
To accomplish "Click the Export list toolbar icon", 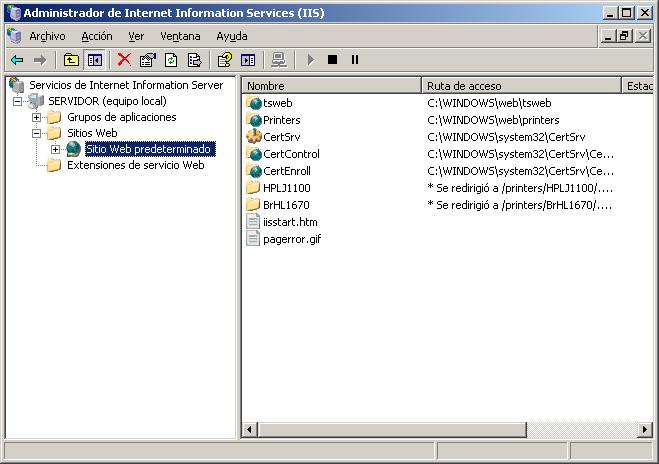I will [x=194, y=60].
